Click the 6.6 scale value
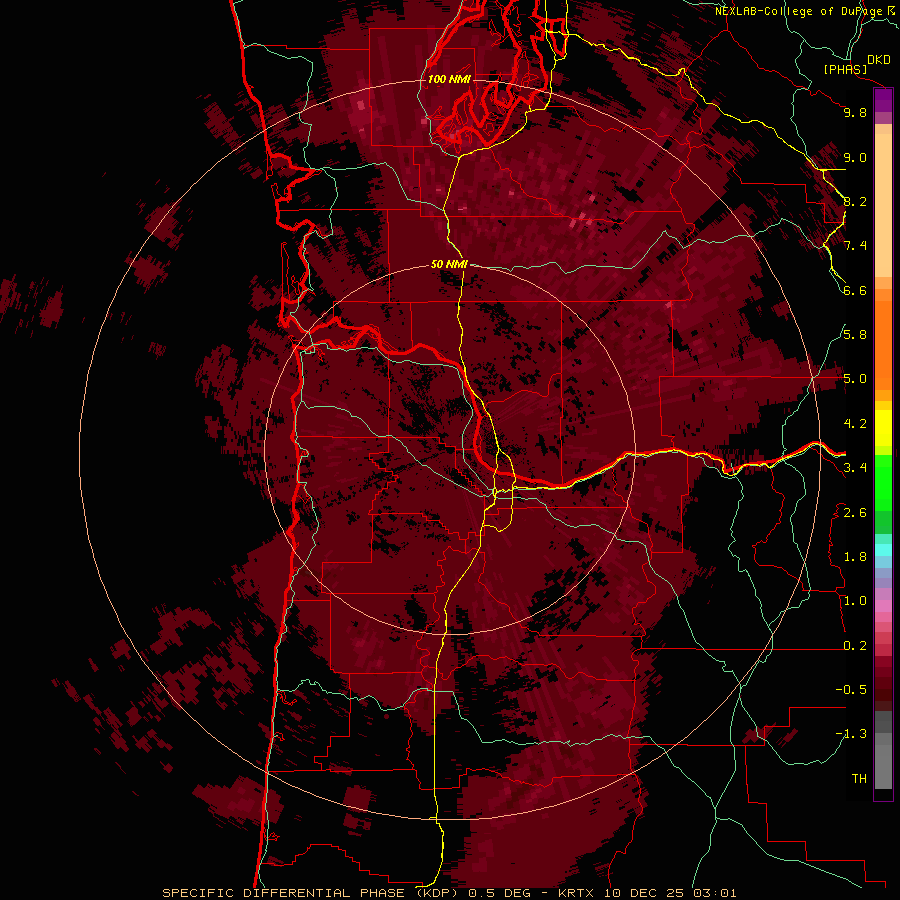The height and width of the screenshot is (900, 900). pyautogui.click(x=855, y=290)
